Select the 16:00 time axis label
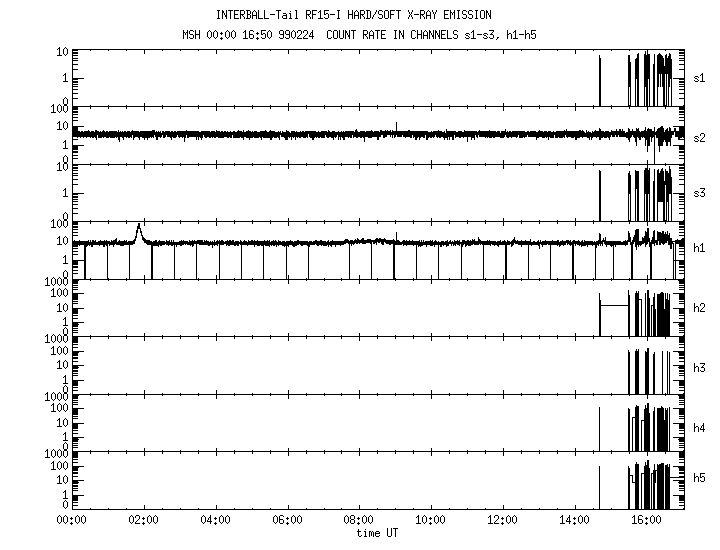The height and width of the screenshot is (550, 720). point(646,520)
